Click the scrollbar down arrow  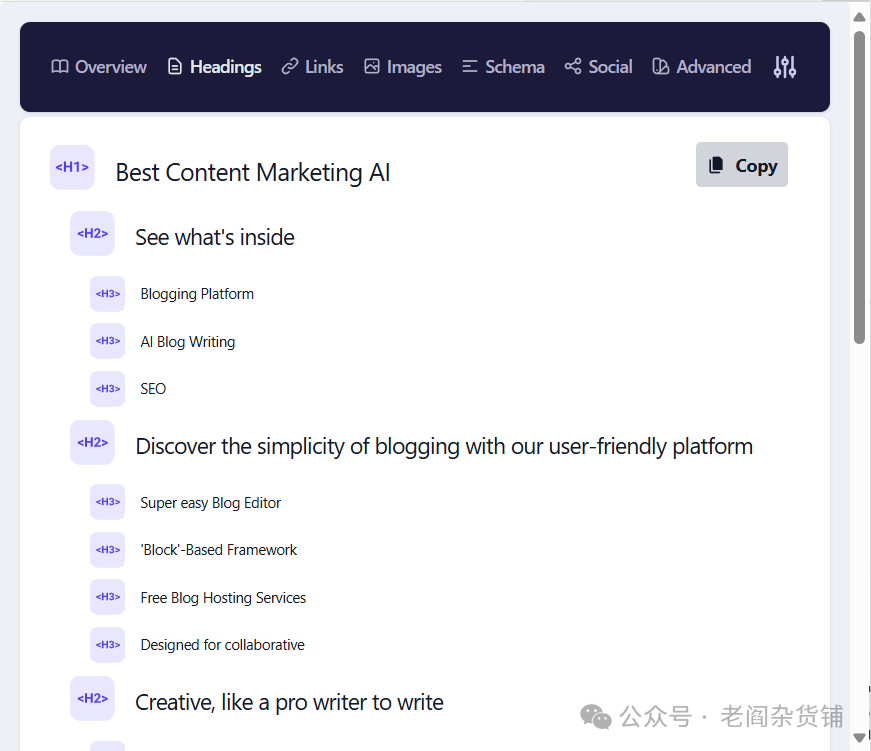pyautogui.click(x=859, y=737)
